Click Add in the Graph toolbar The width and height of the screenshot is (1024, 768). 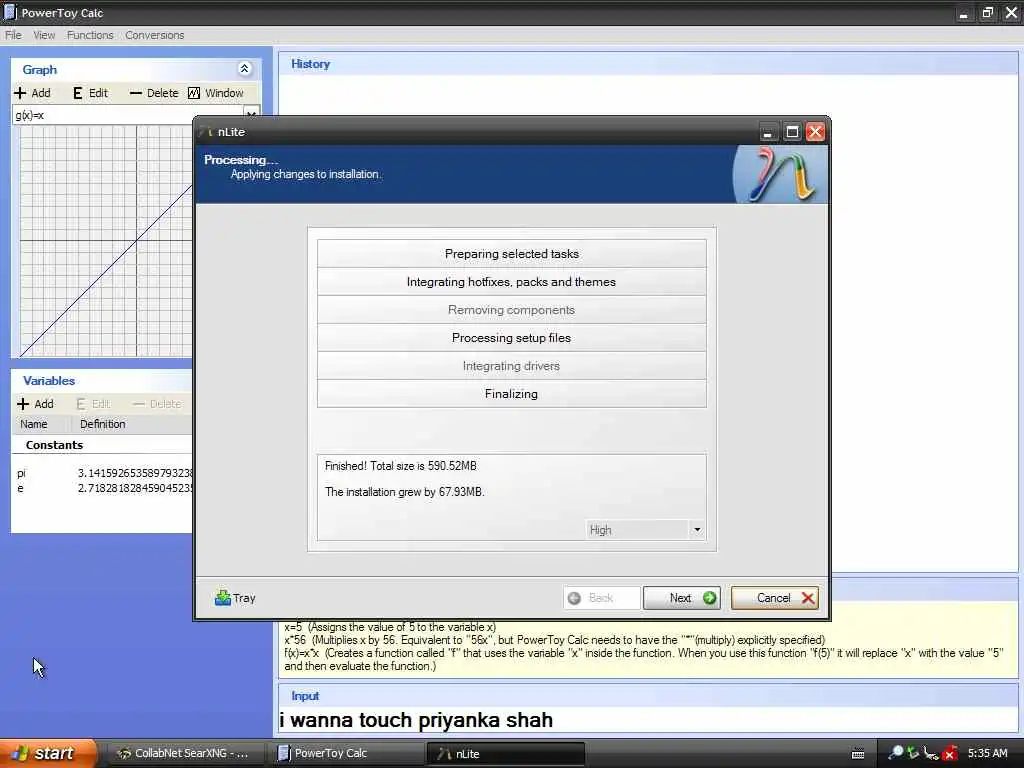click(33, 93)
